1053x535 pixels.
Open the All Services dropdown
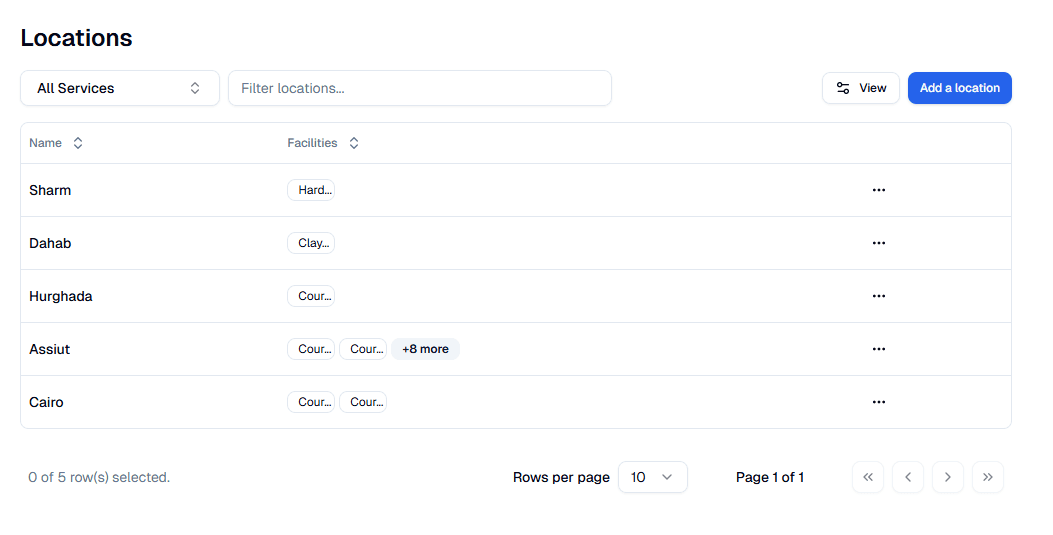pyautogui.click(x=120, y=88)
